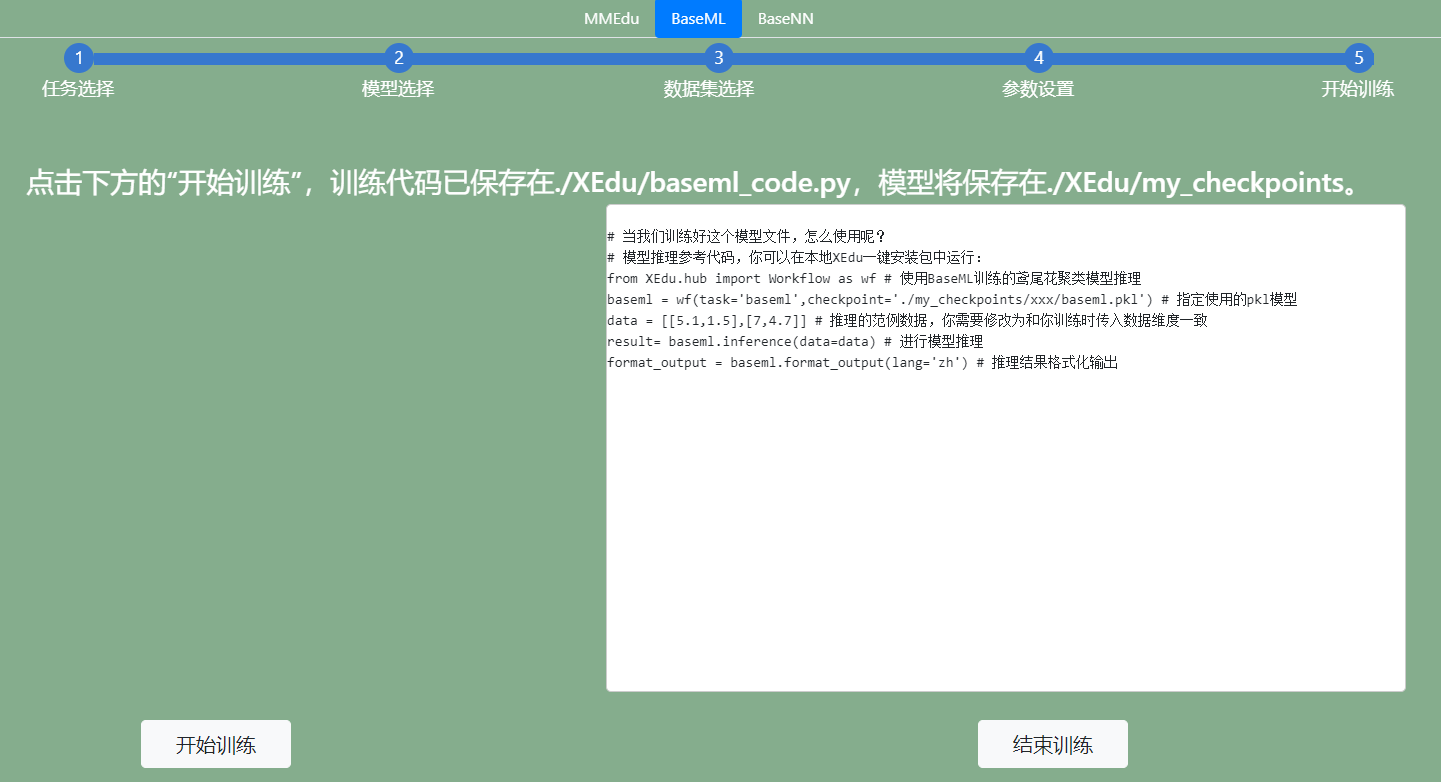Click the progress bar segment between steps 1 and 2
The width and height of the screenshot is (1441, 782).
coord(238,58)
